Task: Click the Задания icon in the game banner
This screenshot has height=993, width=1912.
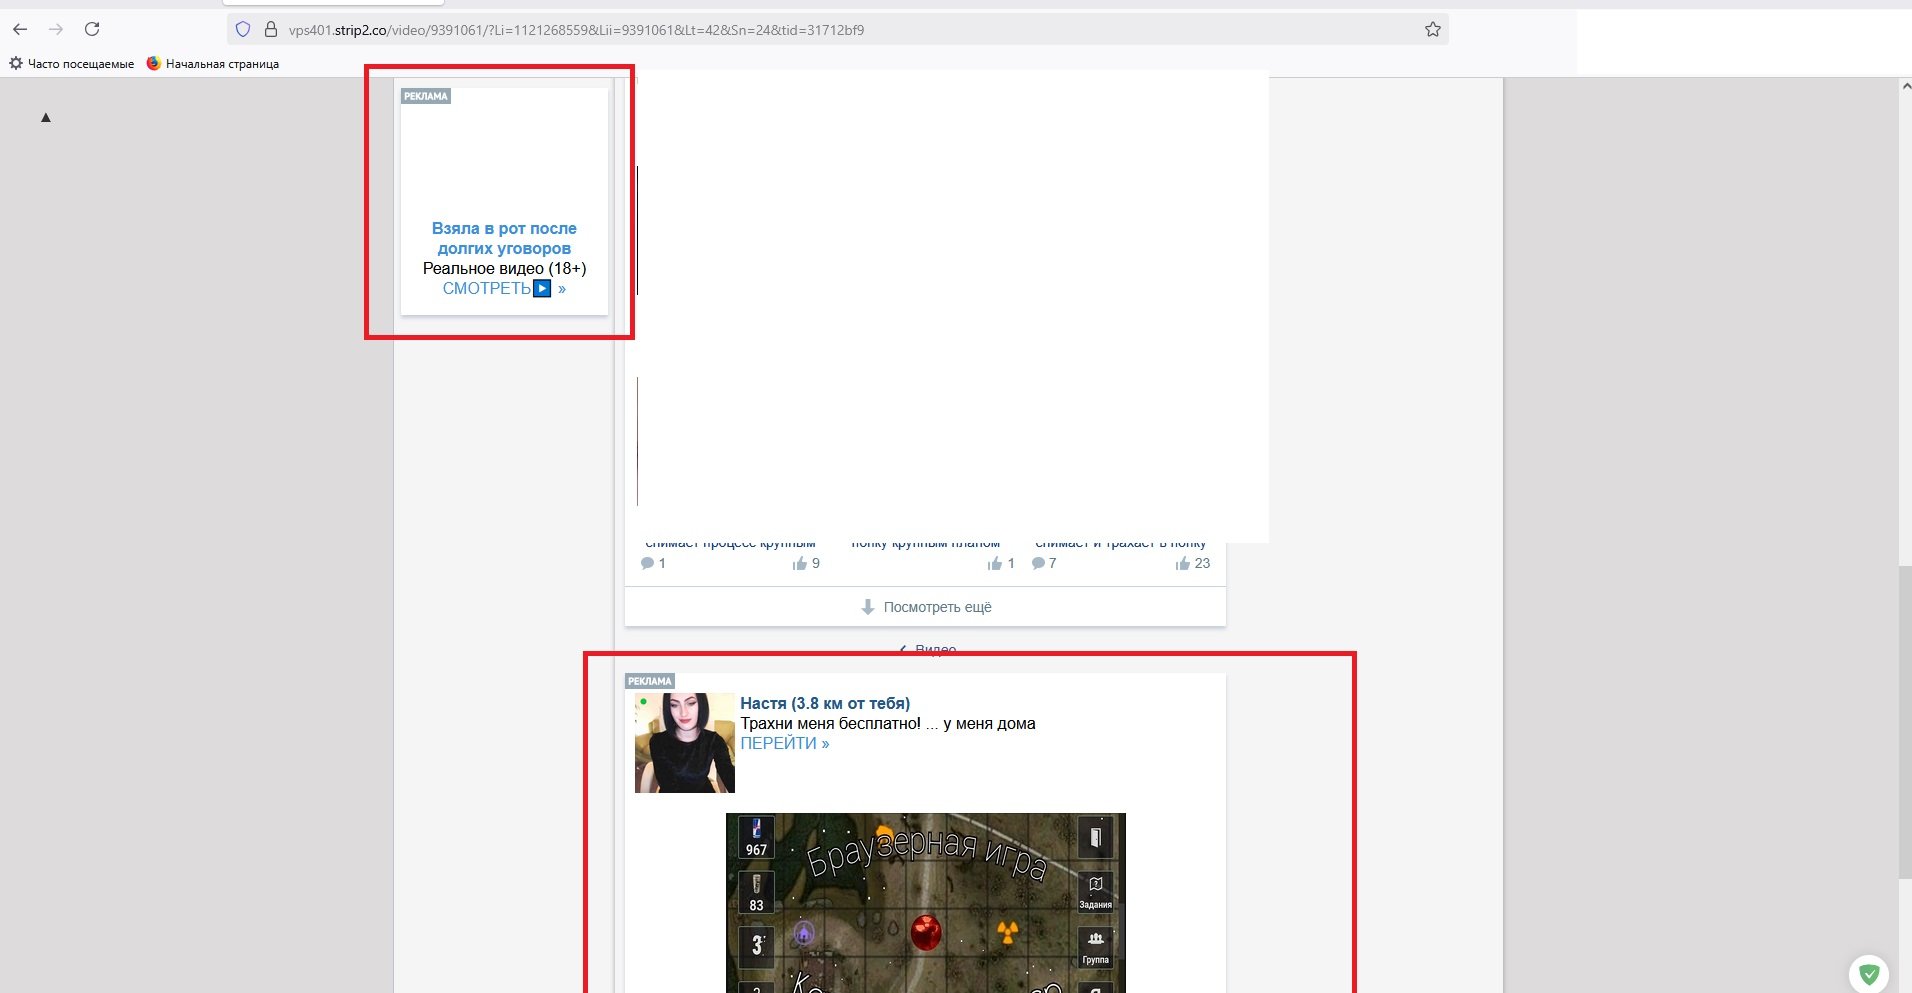Action: pyautogui.click(x=1095, y=890)
